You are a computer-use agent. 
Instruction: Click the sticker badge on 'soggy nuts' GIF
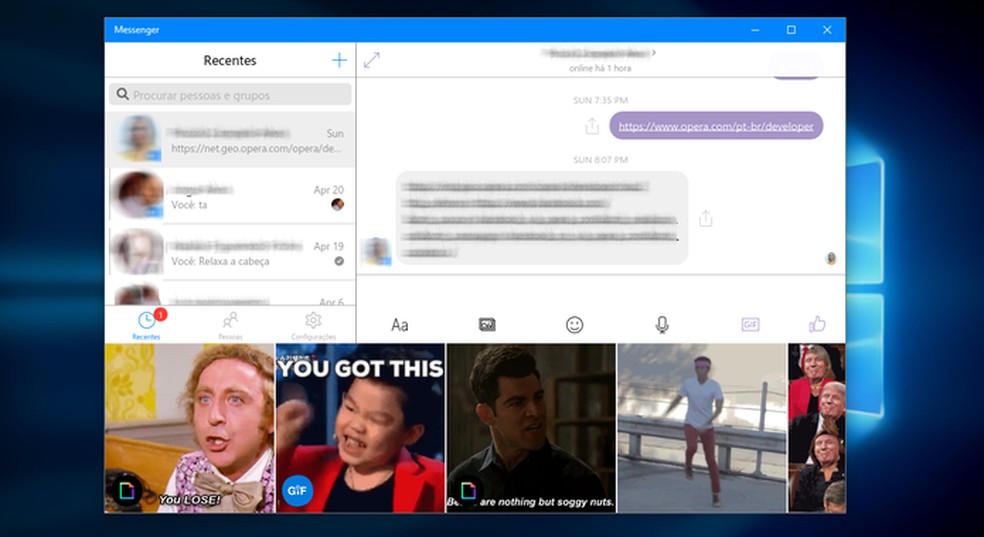(469, 491)
